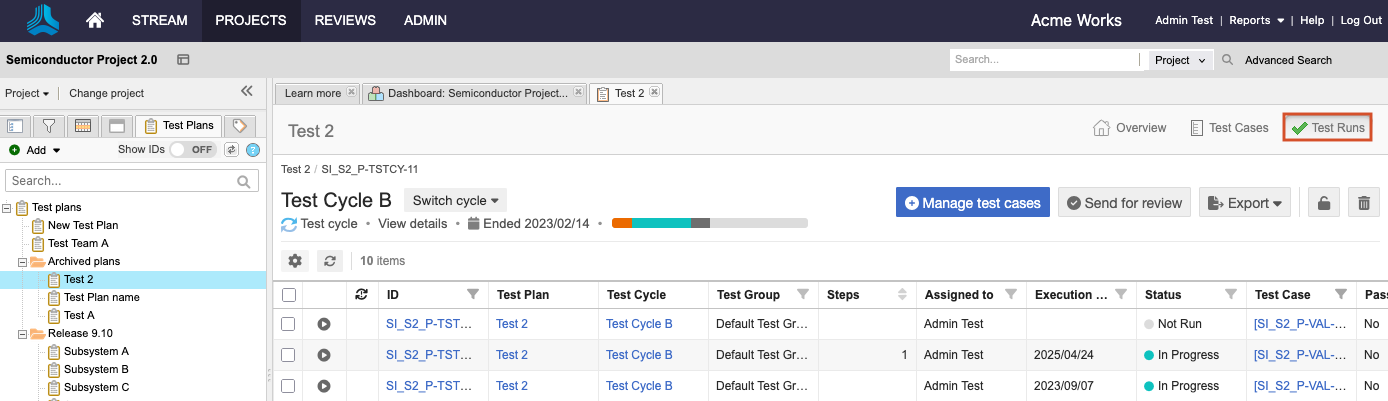Click the unlock padlock icon
Screen dimensions: 1388x401
tap(1324, 203)
